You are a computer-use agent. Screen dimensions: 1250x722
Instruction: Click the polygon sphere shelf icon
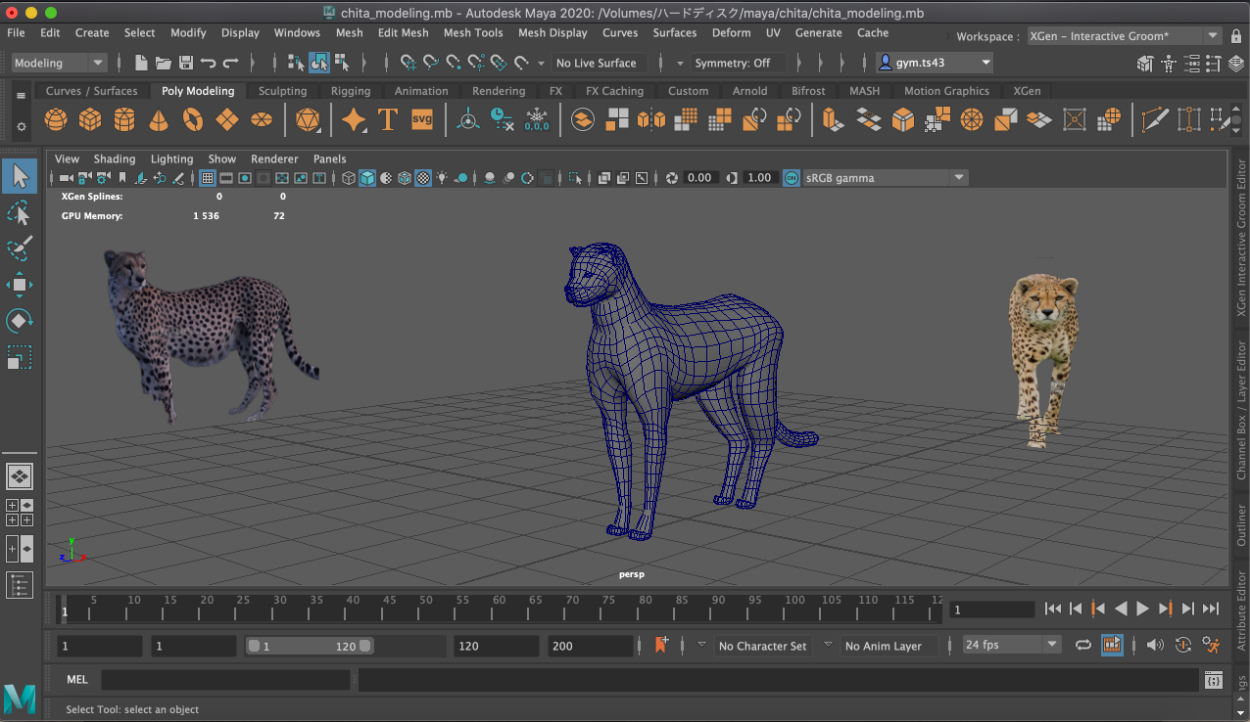(x=56, y=121)
